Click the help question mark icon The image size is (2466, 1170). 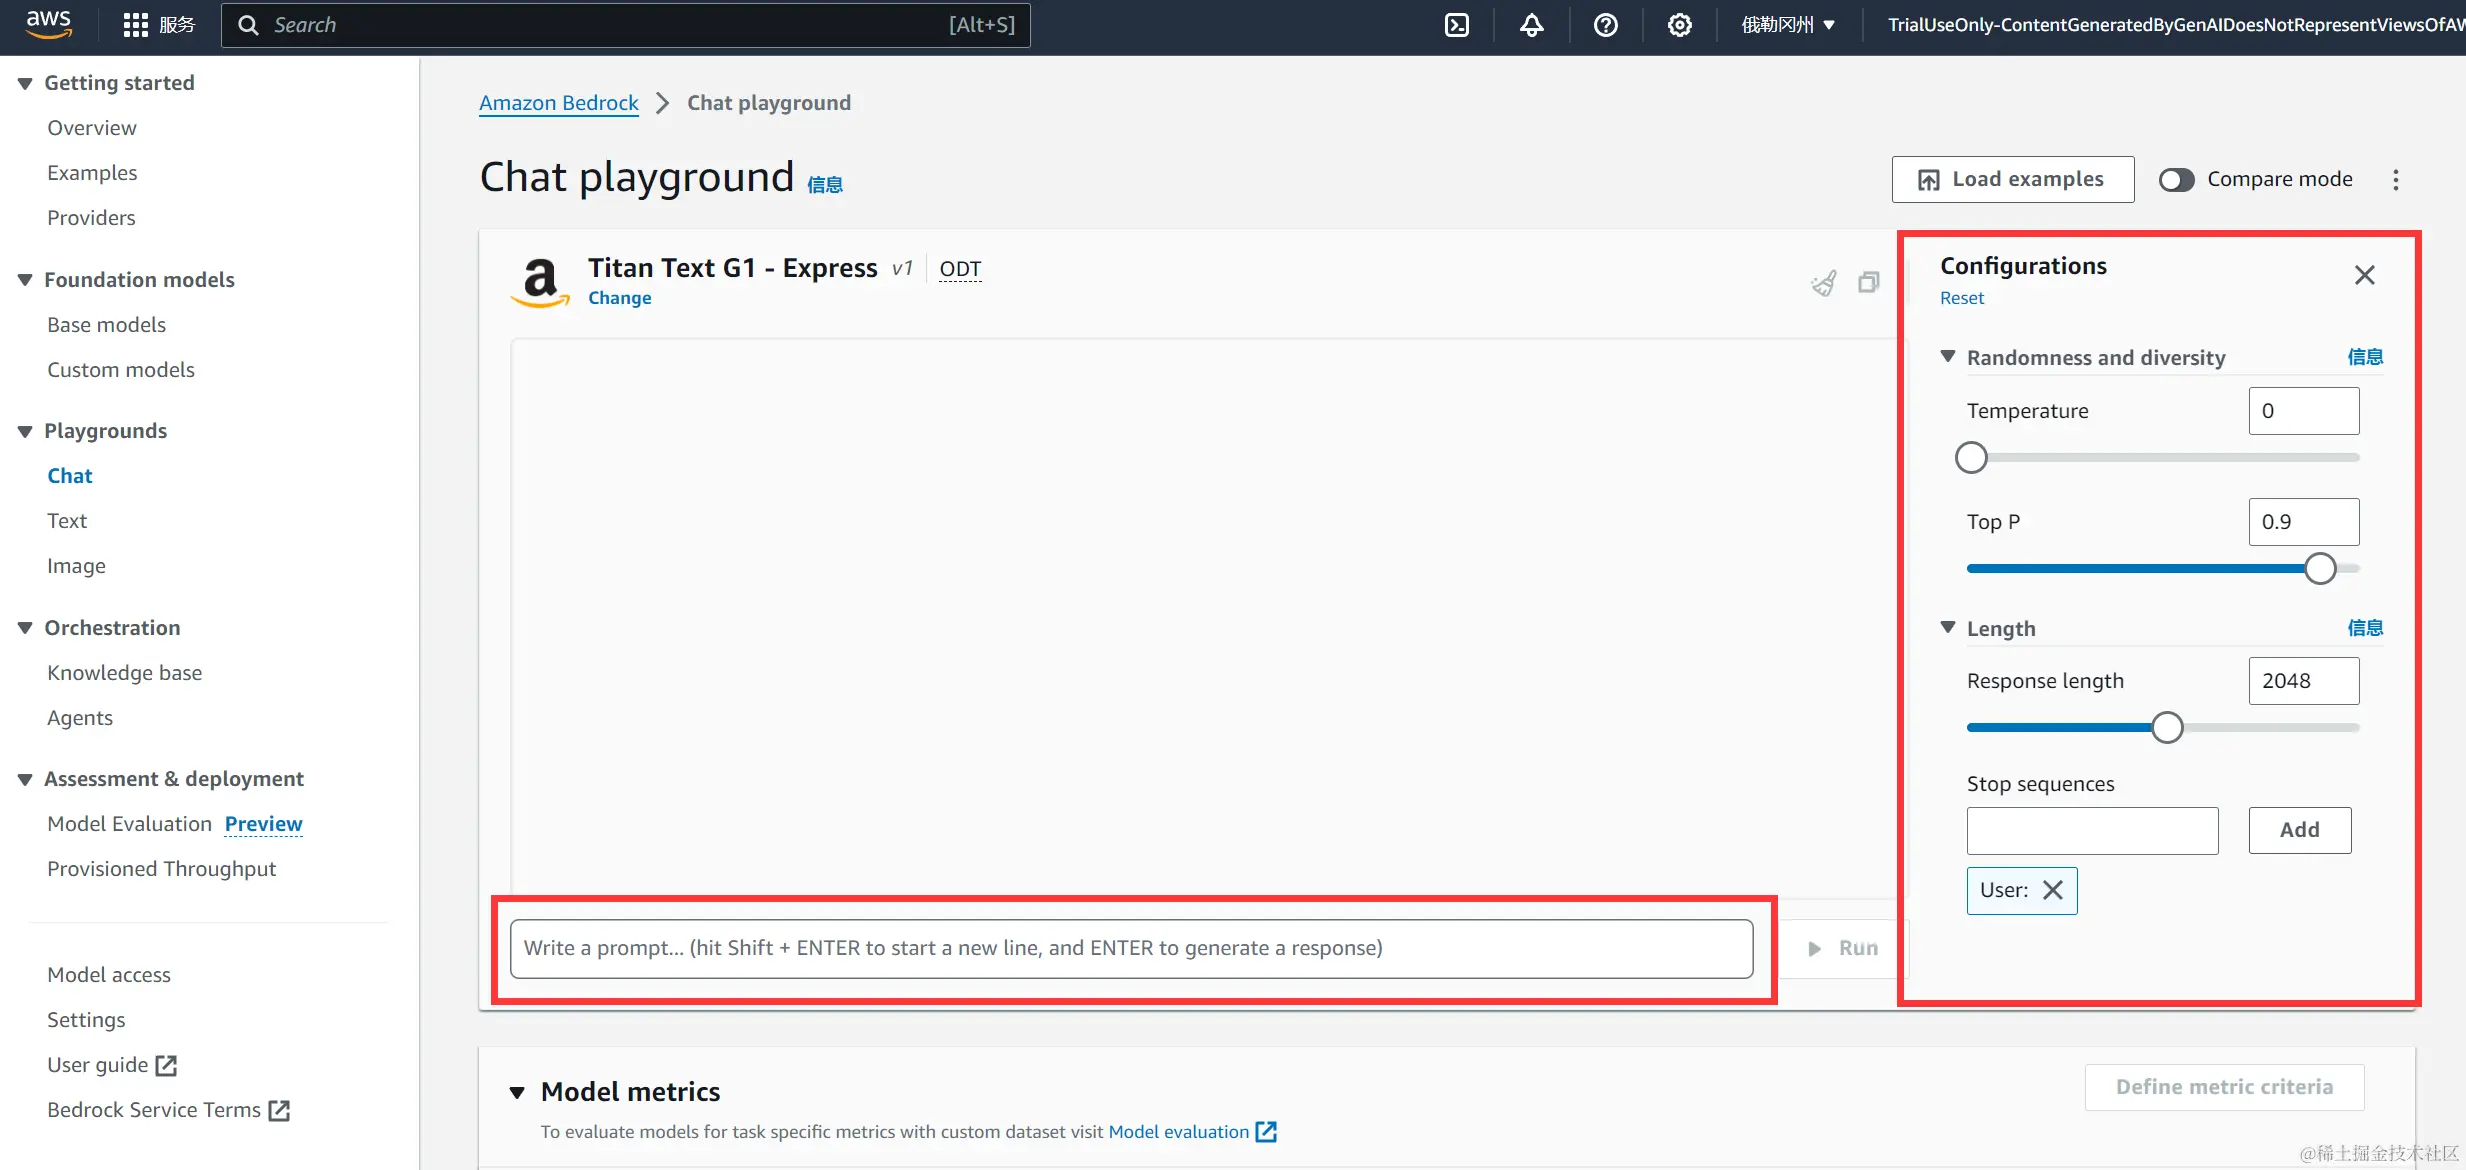(1605, 25)
